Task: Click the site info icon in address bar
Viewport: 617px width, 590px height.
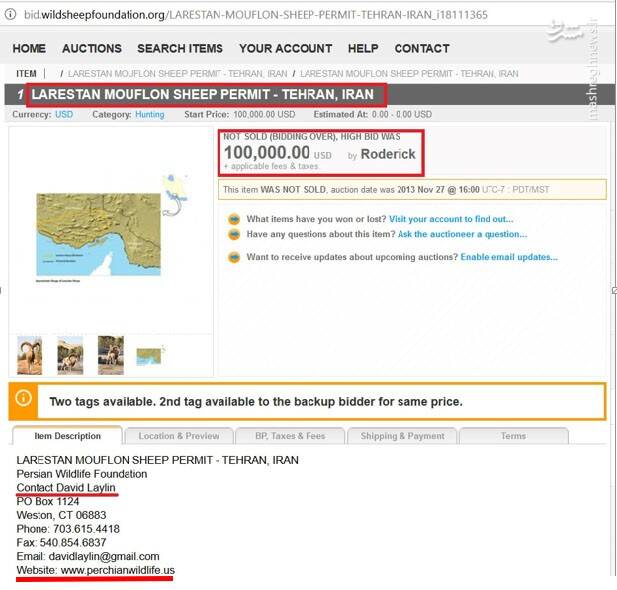Action: pyautogui.click(x=10, y=15)
